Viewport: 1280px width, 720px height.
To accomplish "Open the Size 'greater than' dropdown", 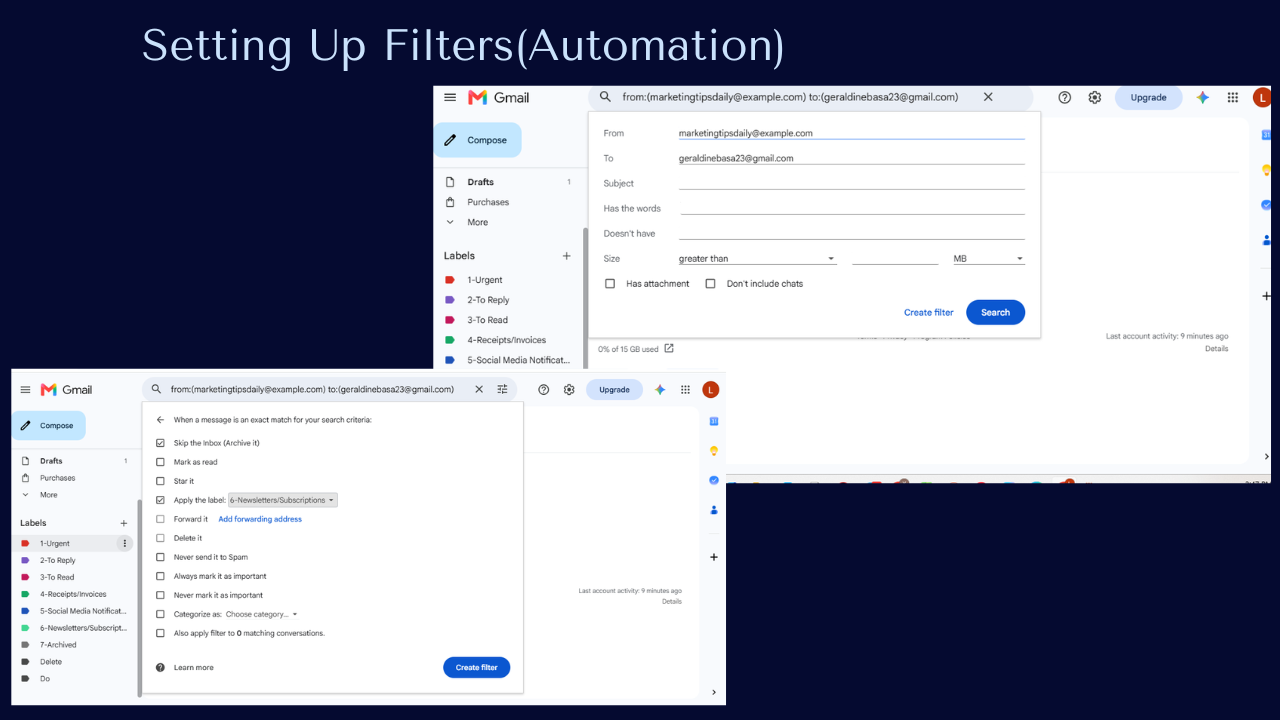I will pyautogui.click(x=757, y=259).
